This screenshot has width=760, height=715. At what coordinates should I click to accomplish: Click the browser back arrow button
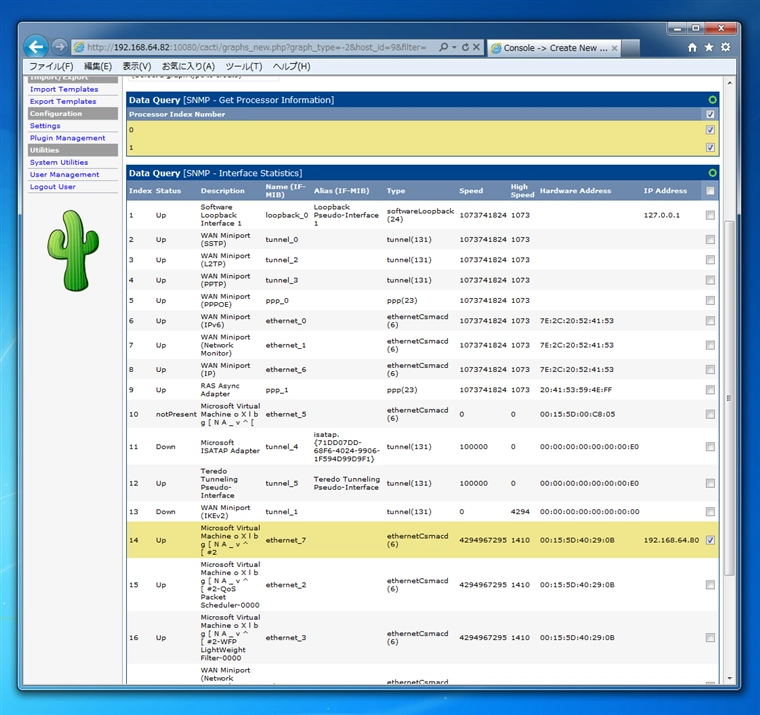36,47
